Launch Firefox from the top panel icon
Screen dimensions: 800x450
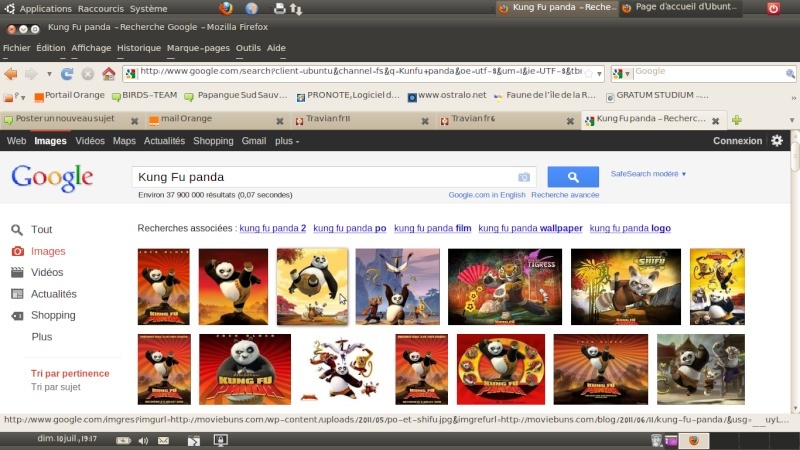point(226,8)
